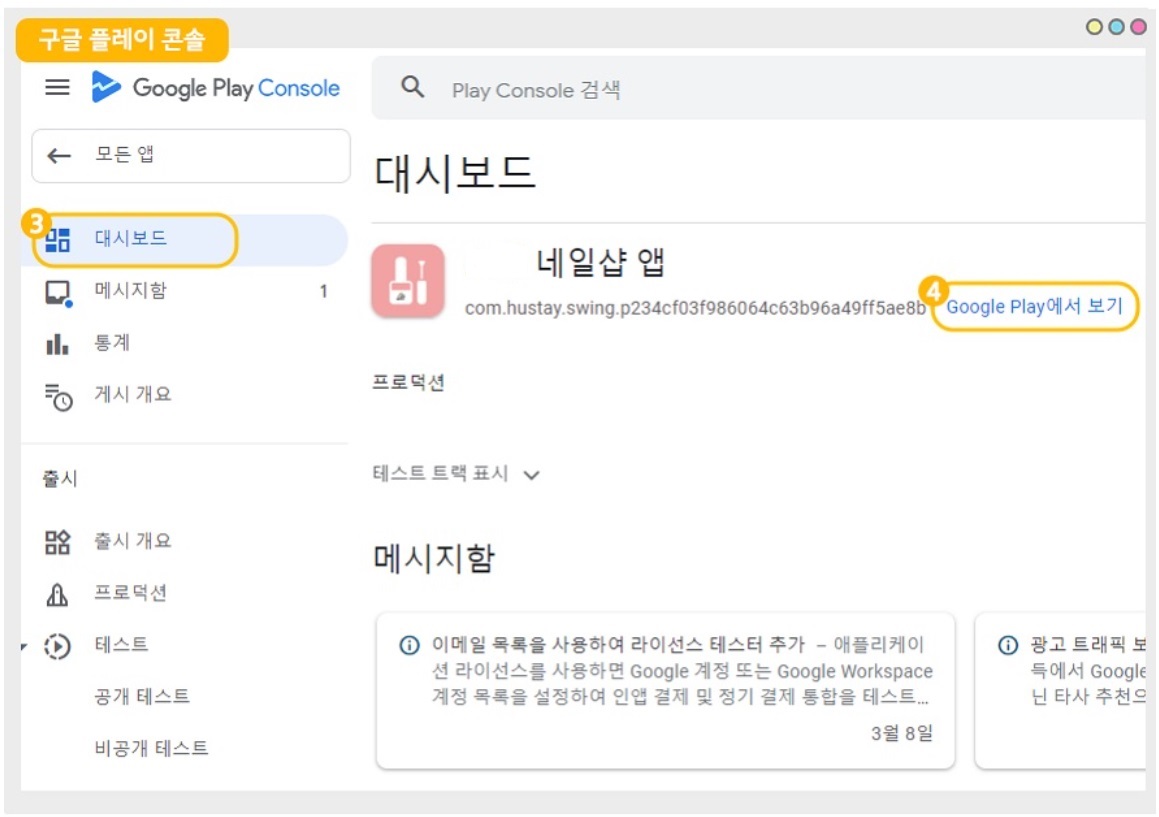Viewport: 1159px width, 817px height.
Task: Click the 출시 section label in the sidebar
Action: point(60,479)
